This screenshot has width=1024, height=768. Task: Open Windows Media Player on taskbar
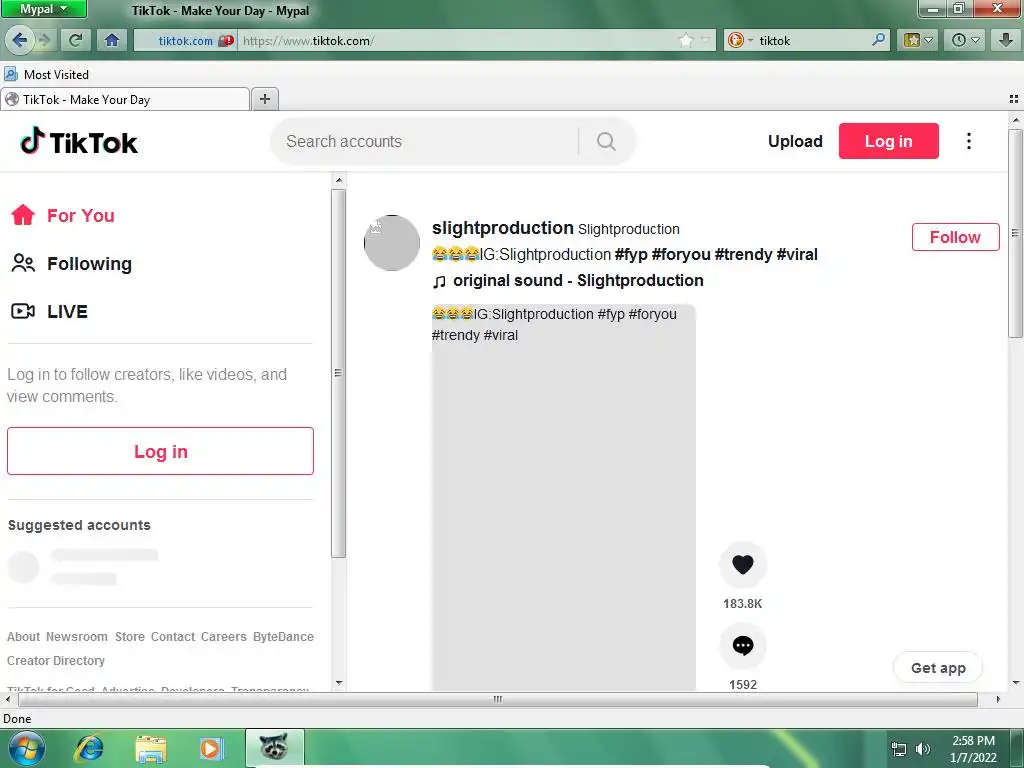click(210, 748)
